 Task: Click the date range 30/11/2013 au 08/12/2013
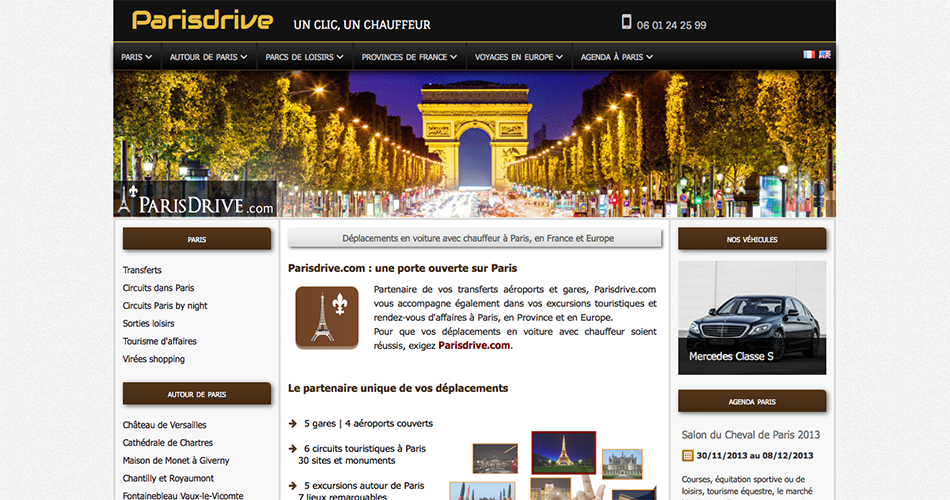[755, 456]
